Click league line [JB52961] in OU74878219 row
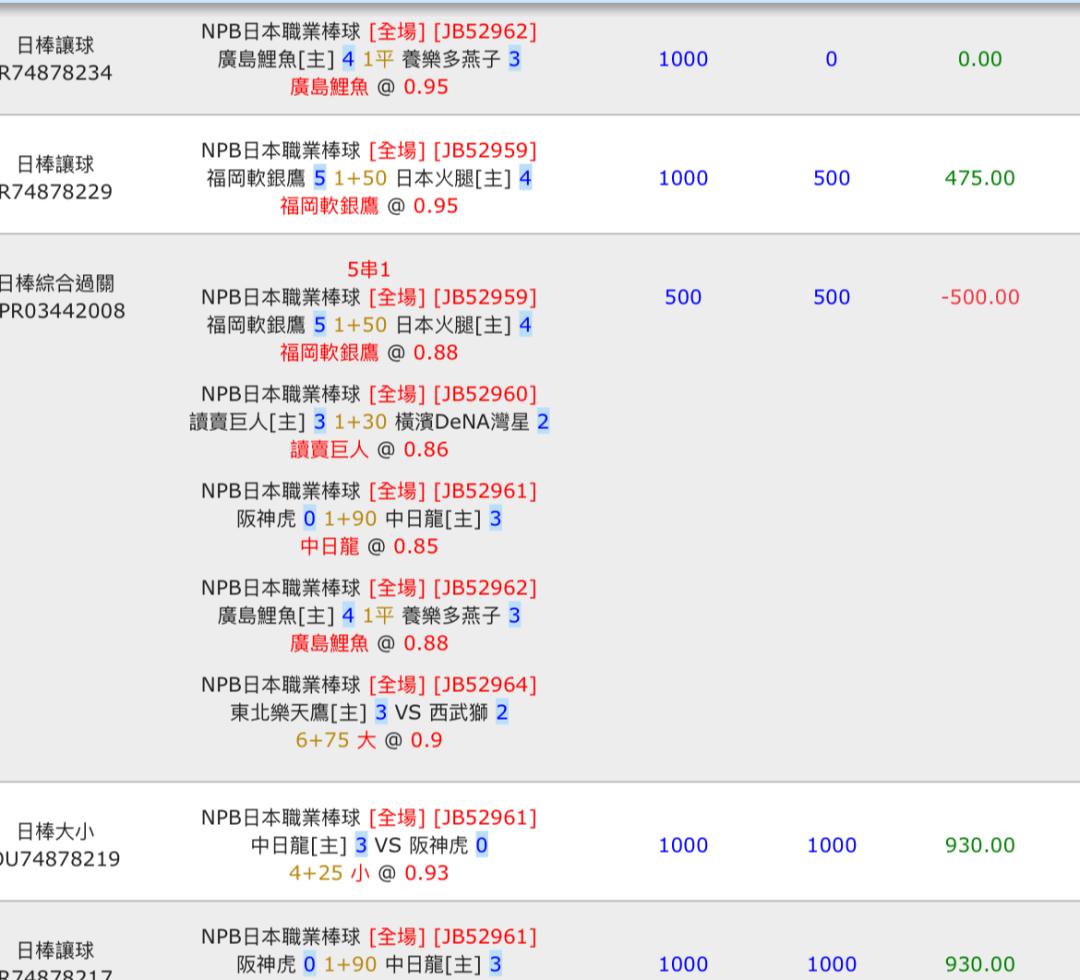The width and height of the screenshot is (1080, 980). pos(368,817)
